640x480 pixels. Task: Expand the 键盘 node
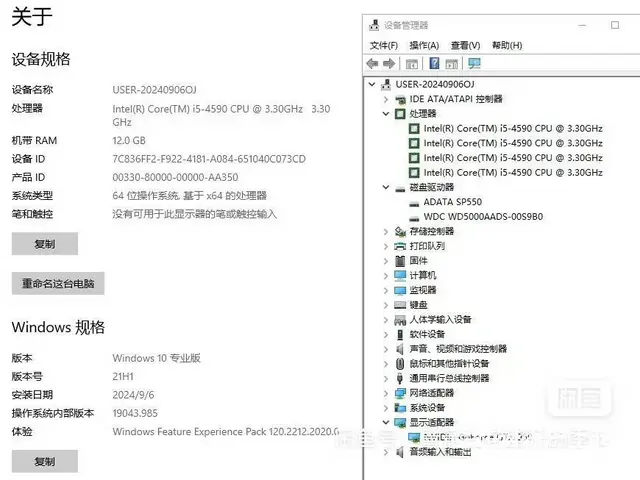pos(386,305)
